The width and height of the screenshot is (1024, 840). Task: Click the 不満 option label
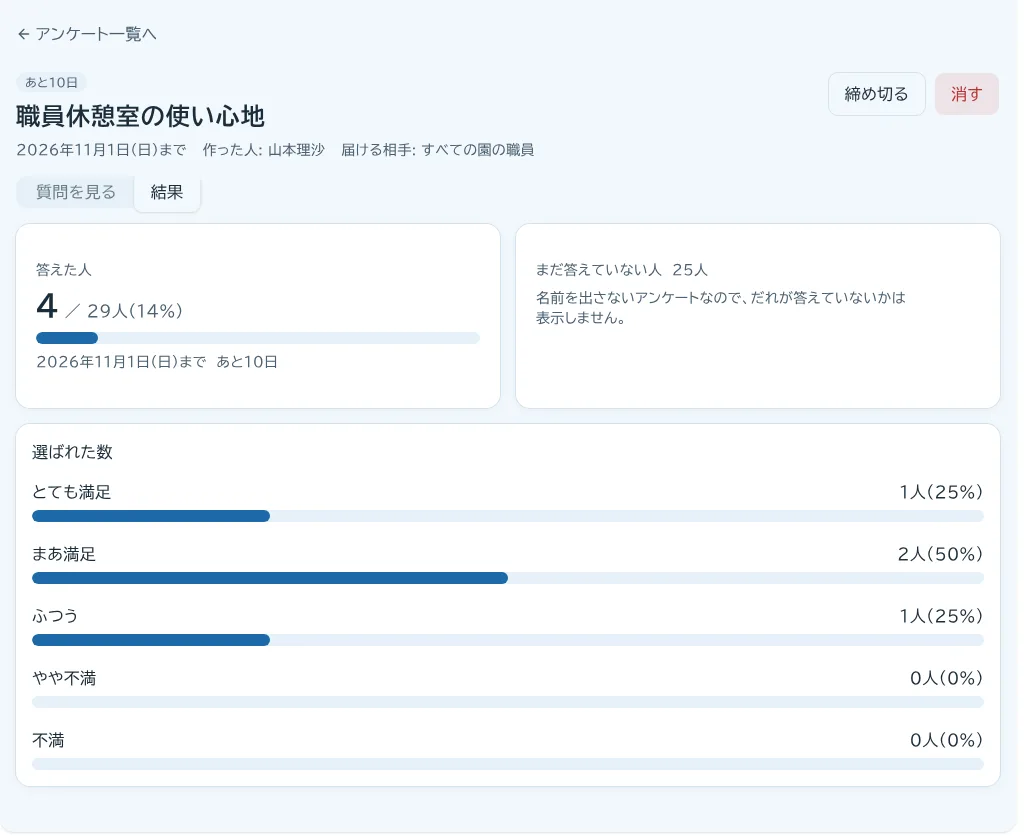(x=48, y=740)
